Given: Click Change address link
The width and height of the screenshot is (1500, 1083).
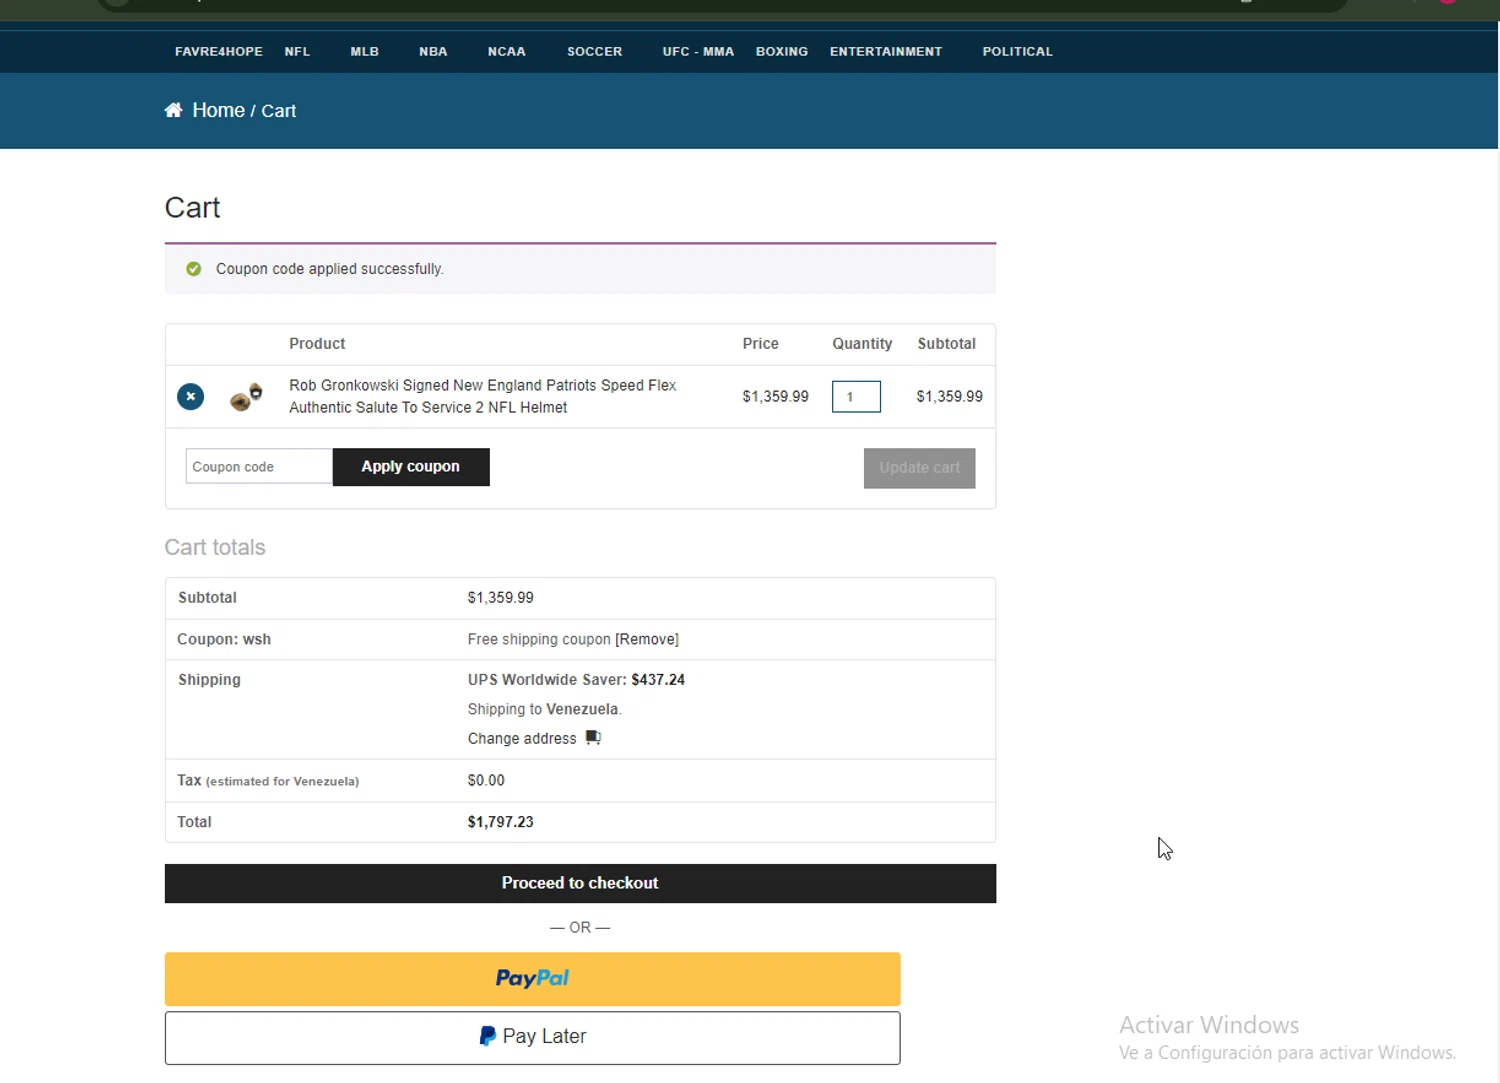Looking at the screenshot, I should (522, 739).
